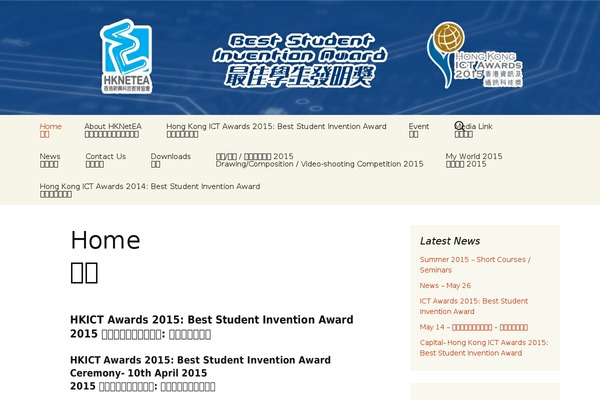This screenshot has width=600, height=400.
Task: Open Hong Kong ICT Awards 2014 menu item
Action: click(x=150, y=190)
